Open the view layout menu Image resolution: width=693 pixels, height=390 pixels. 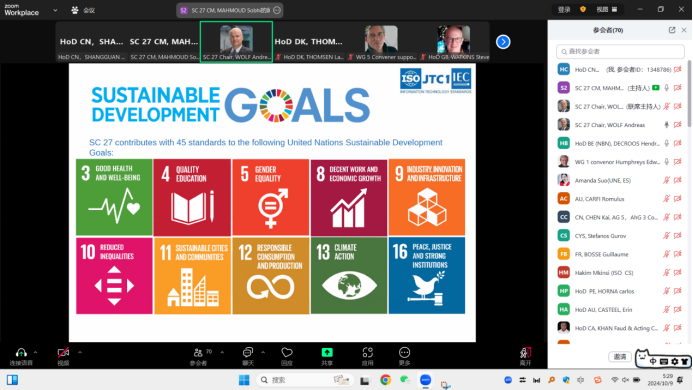(x=607, y=9)
